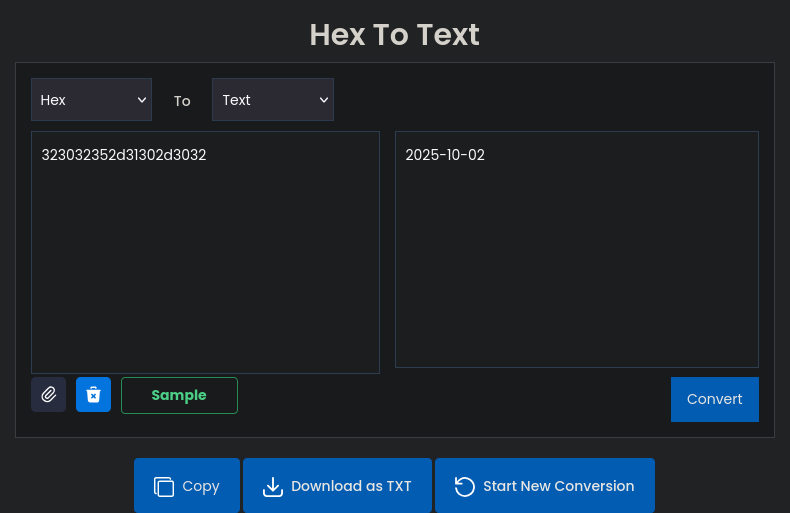Click the trash icon to clear input
The image size is (790, 513).
tap(93, 395)
